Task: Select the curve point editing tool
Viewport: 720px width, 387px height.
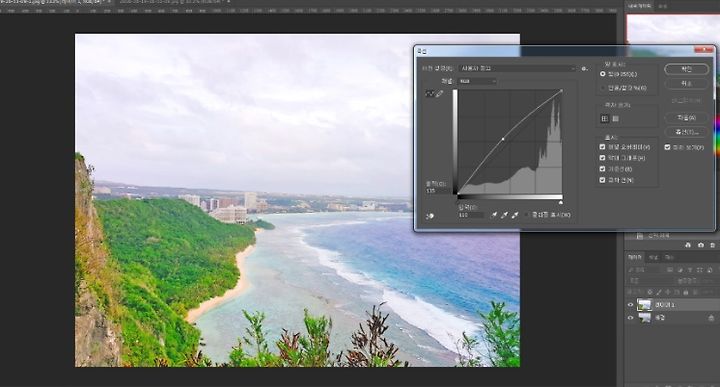Action: [x=429, y=94]
